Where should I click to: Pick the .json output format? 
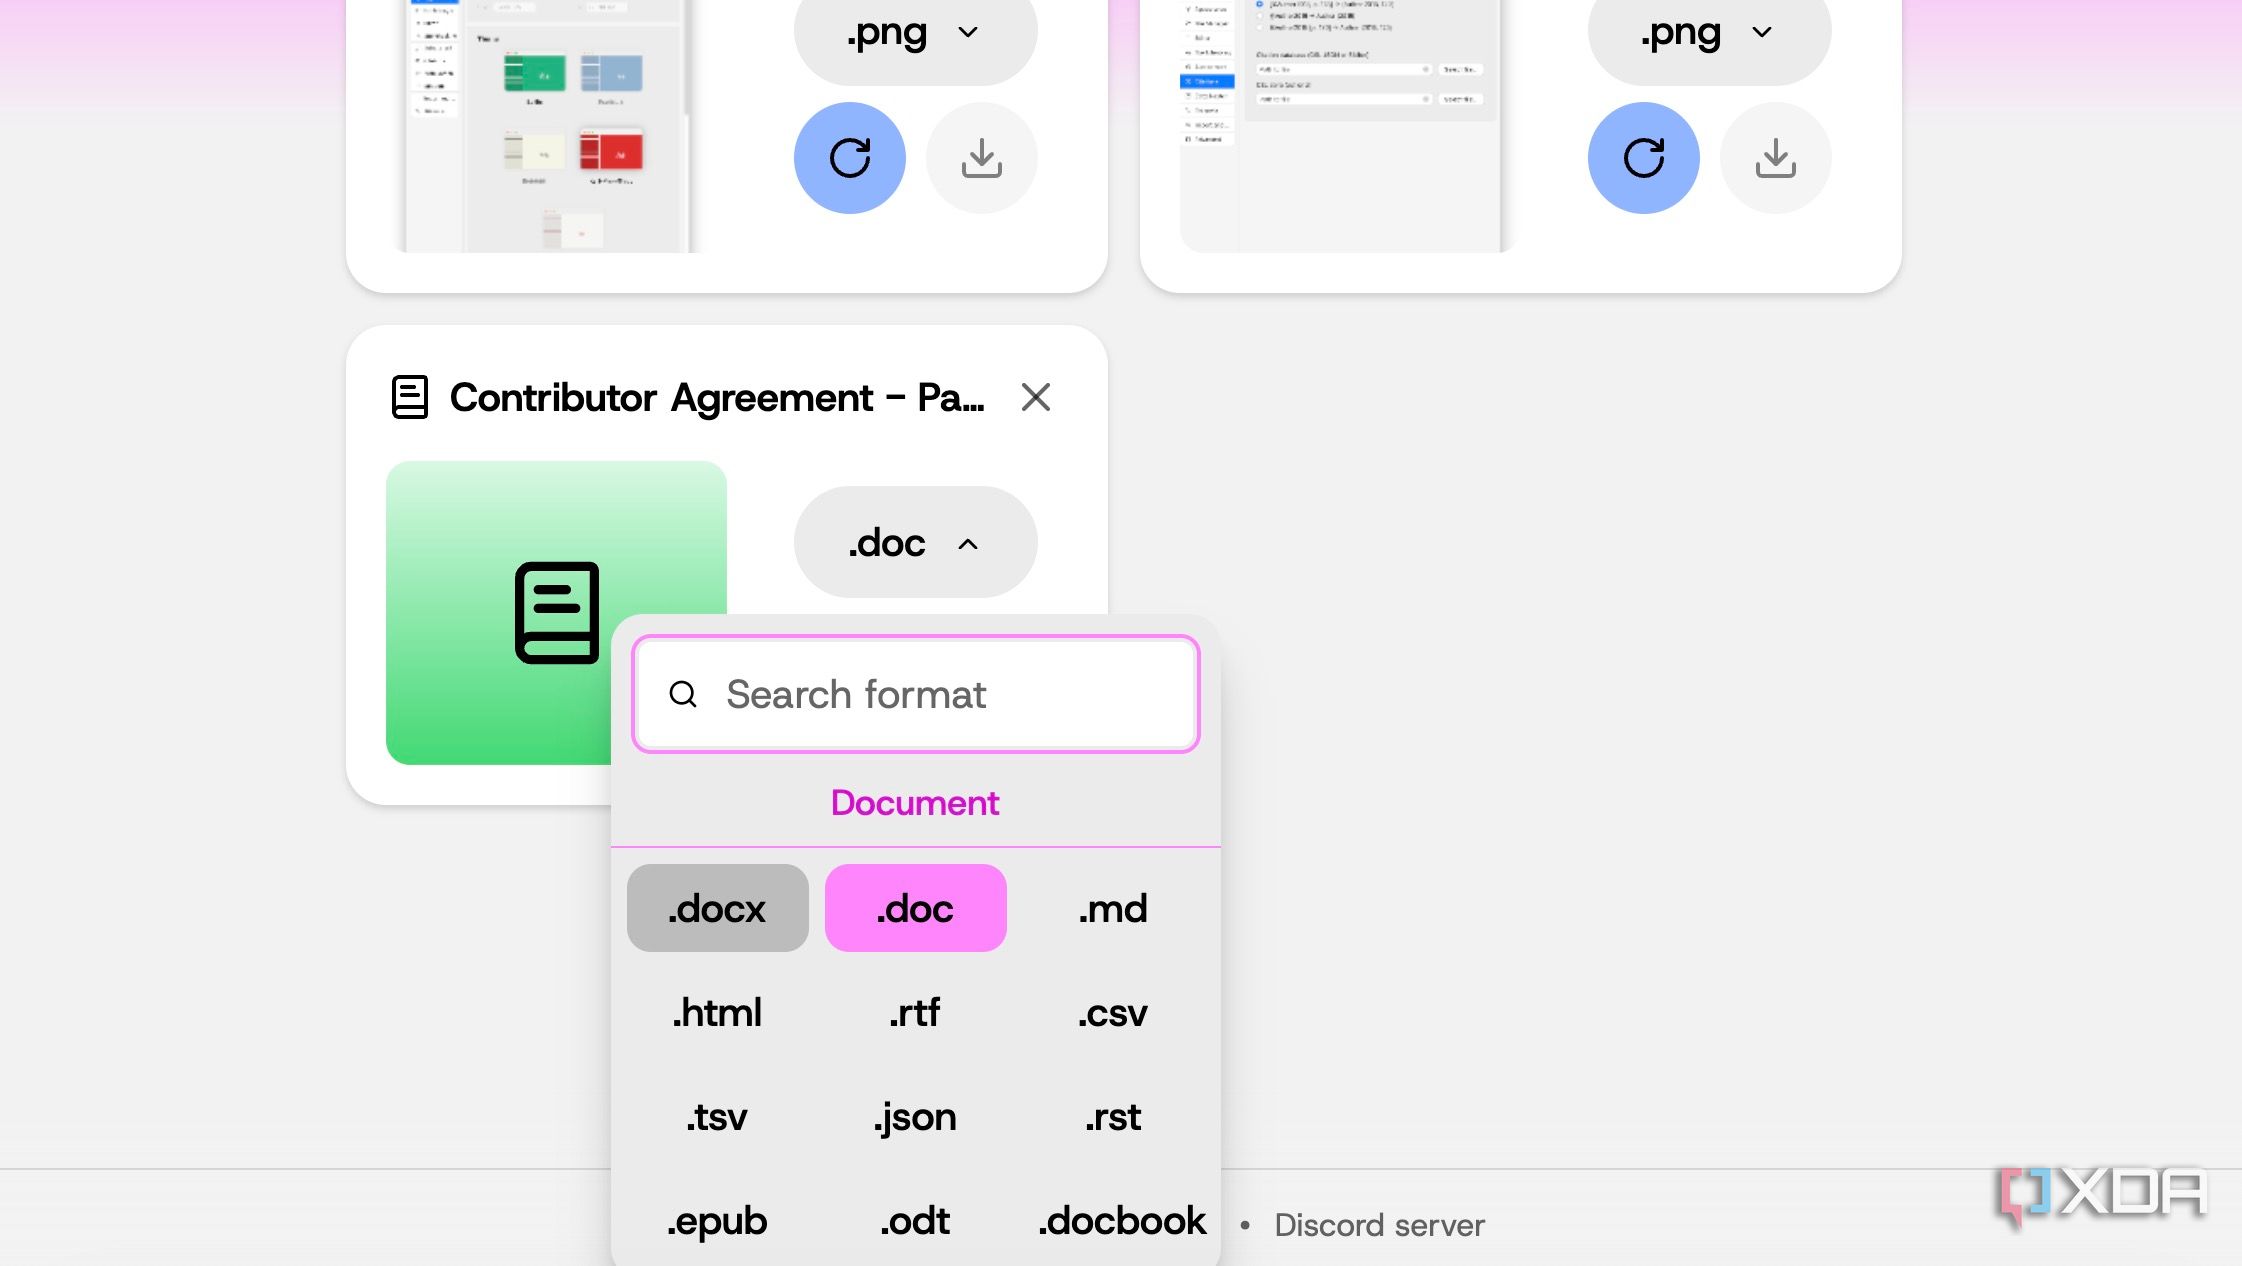tap(914, 1117)
